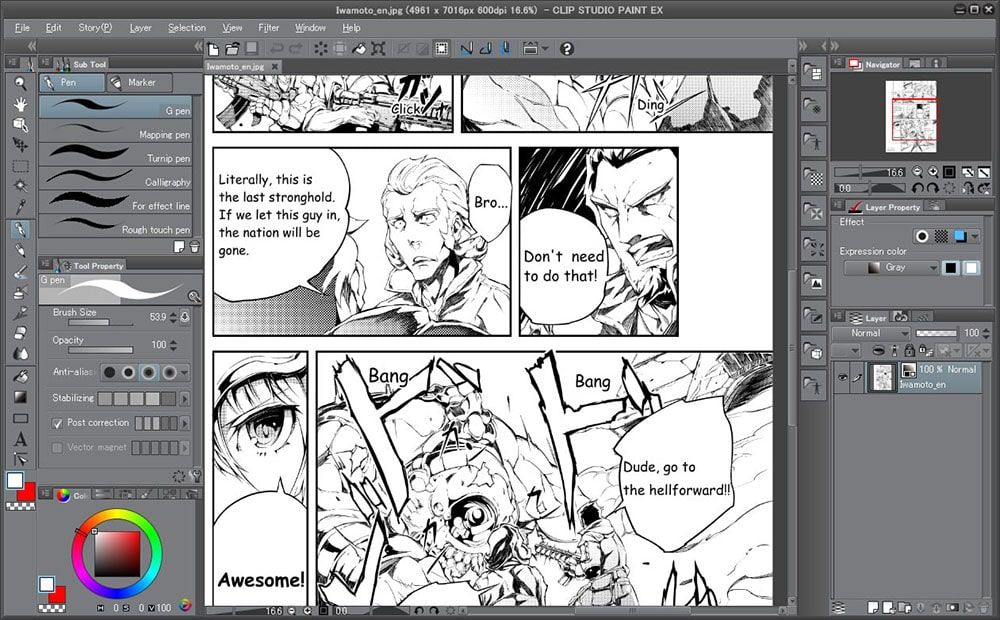The width and height of the screenshot is (1000, 620).
Task: Click the color wheel hue ring
Action: coord(117,514)
